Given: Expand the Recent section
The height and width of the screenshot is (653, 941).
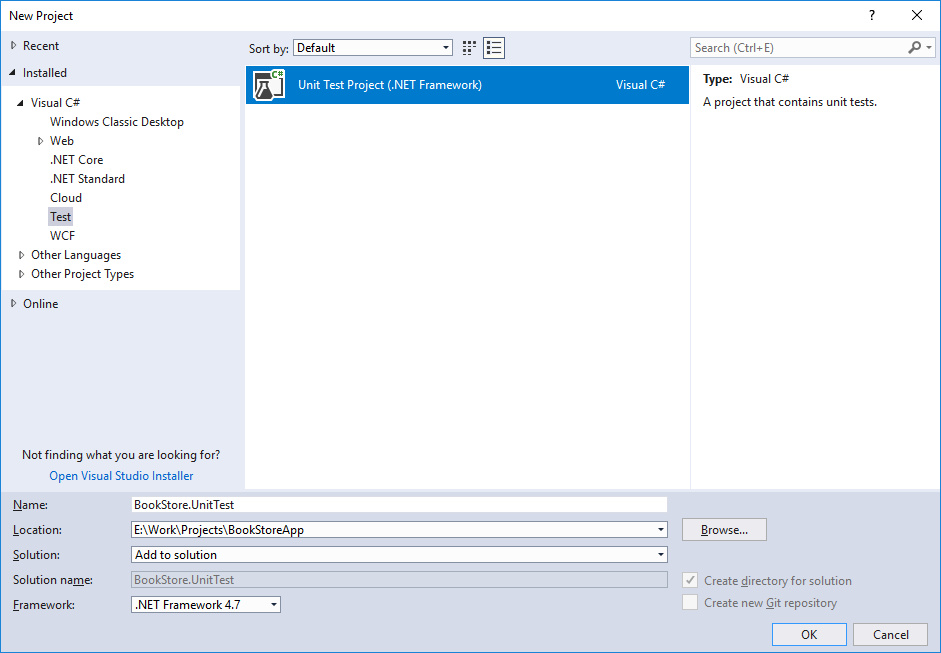Looking at the screenshot, I should coord(13,46).
